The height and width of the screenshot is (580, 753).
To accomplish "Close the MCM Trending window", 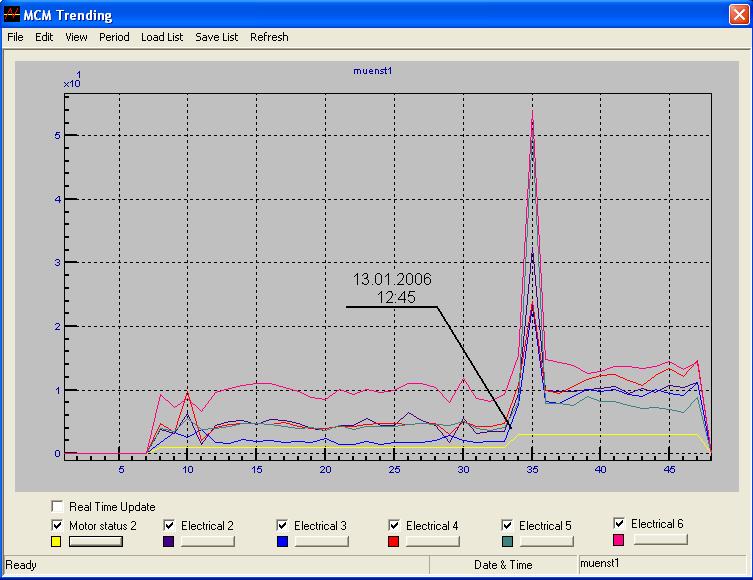I will [x=737, y=15].
